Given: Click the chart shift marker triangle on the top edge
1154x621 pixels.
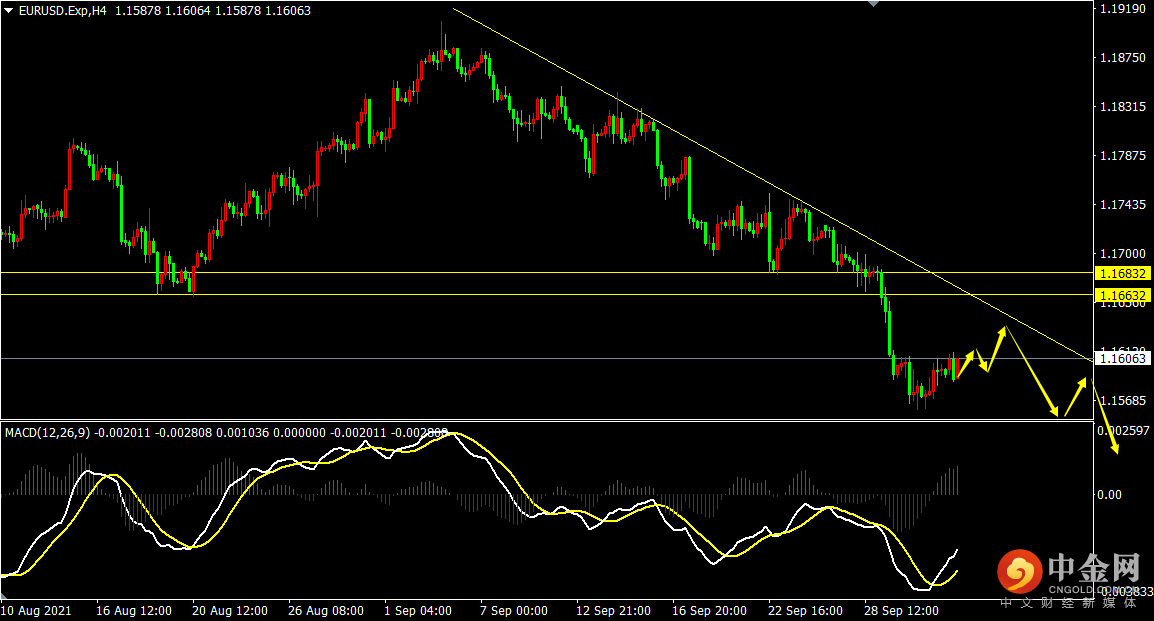Looking at the screenshot, I should (874, 4).
